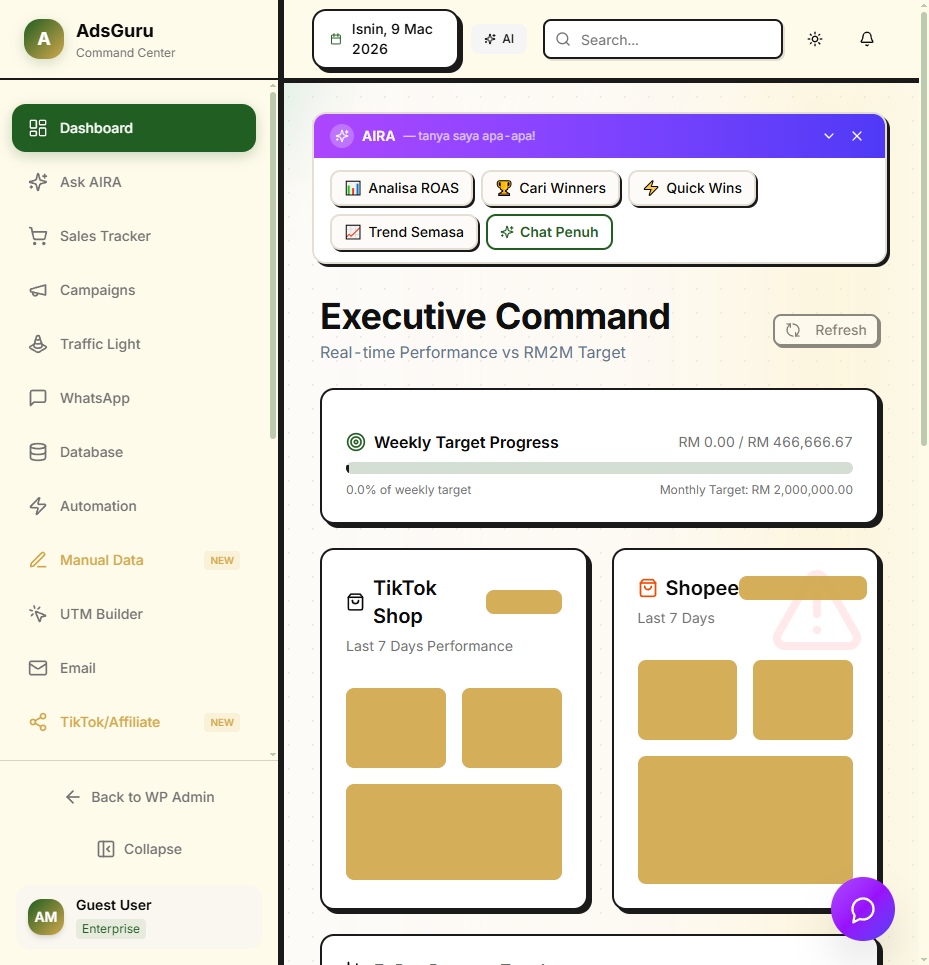929x965 pixels.
Task: Collapse the sidebar
Action: [x=139, y=848]
